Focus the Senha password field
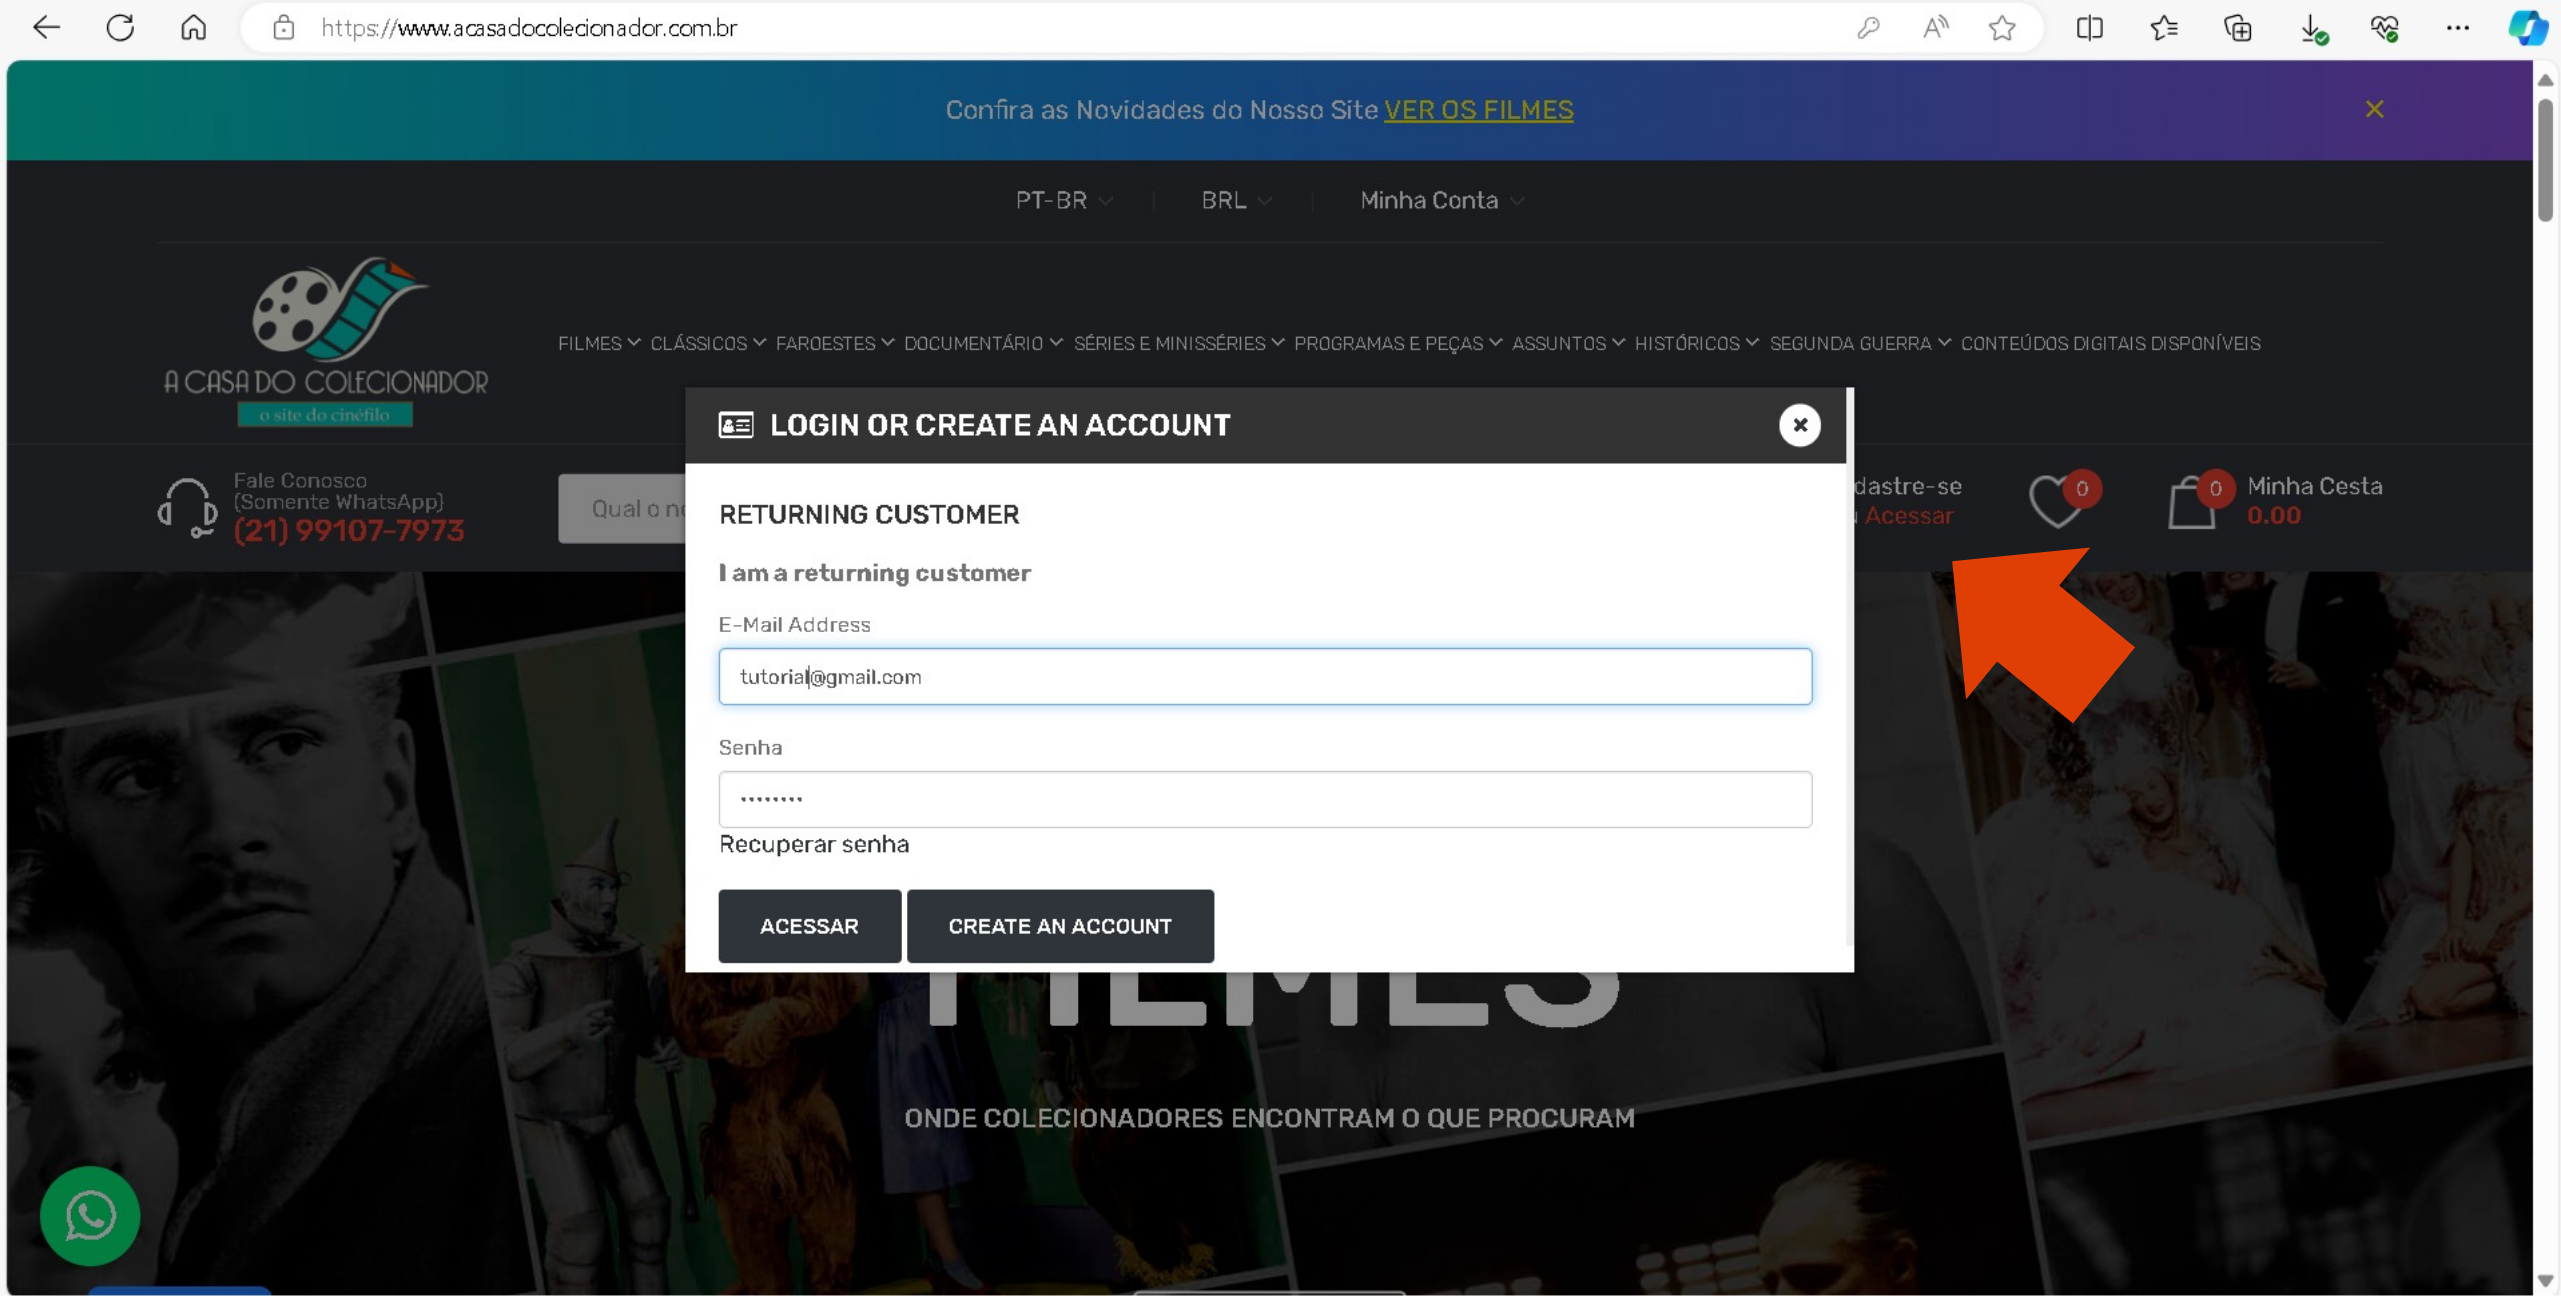2561x1296 pixels. [x=1265, y=799]
